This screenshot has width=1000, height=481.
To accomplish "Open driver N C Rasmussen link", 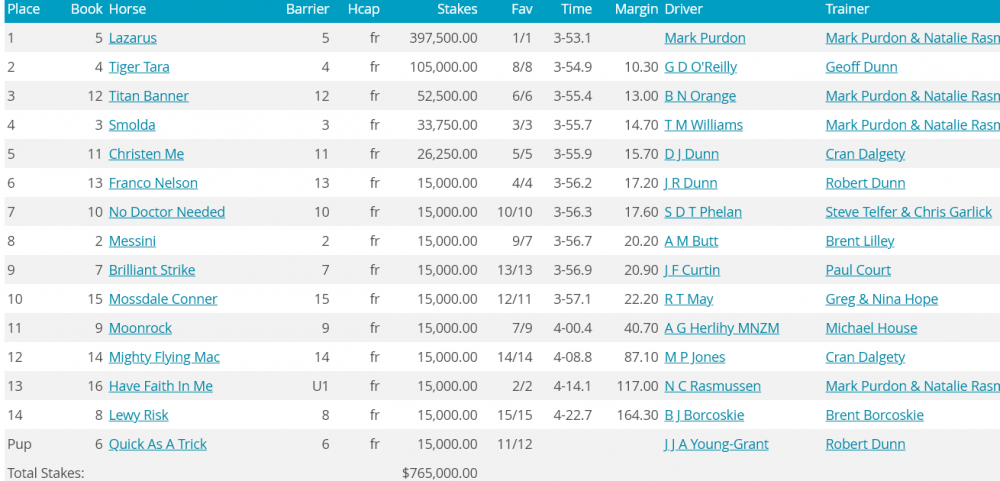I will (712, 386).
